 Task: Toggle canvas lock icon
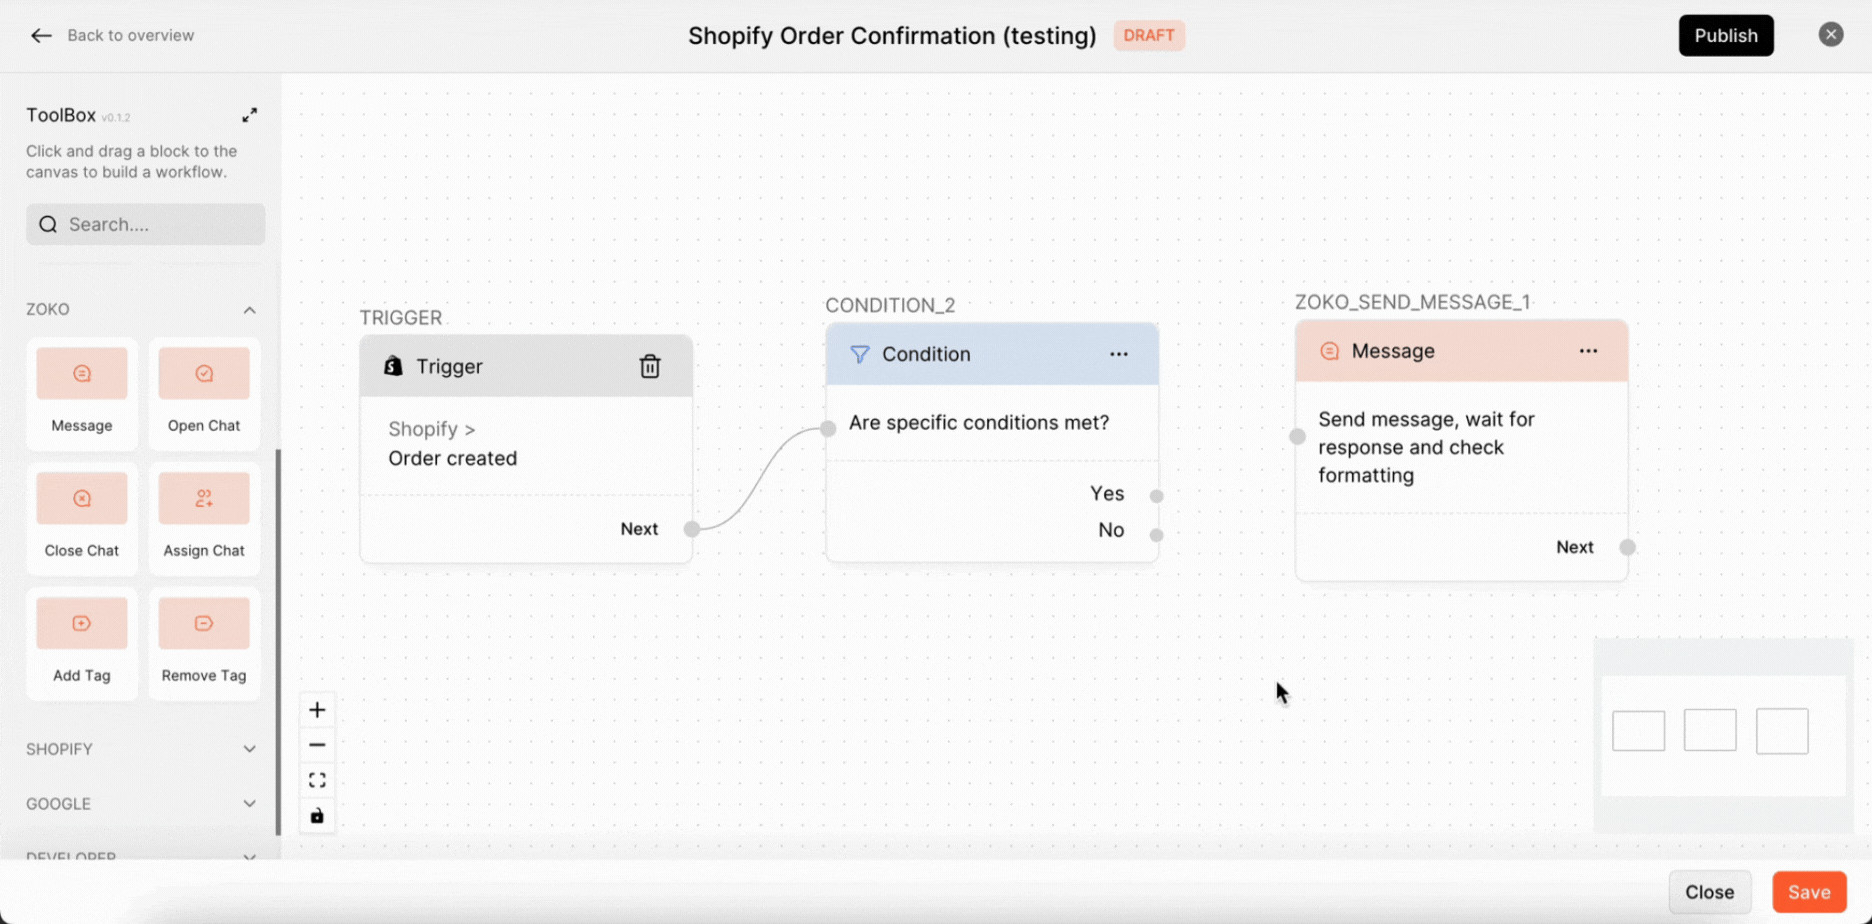317,816
